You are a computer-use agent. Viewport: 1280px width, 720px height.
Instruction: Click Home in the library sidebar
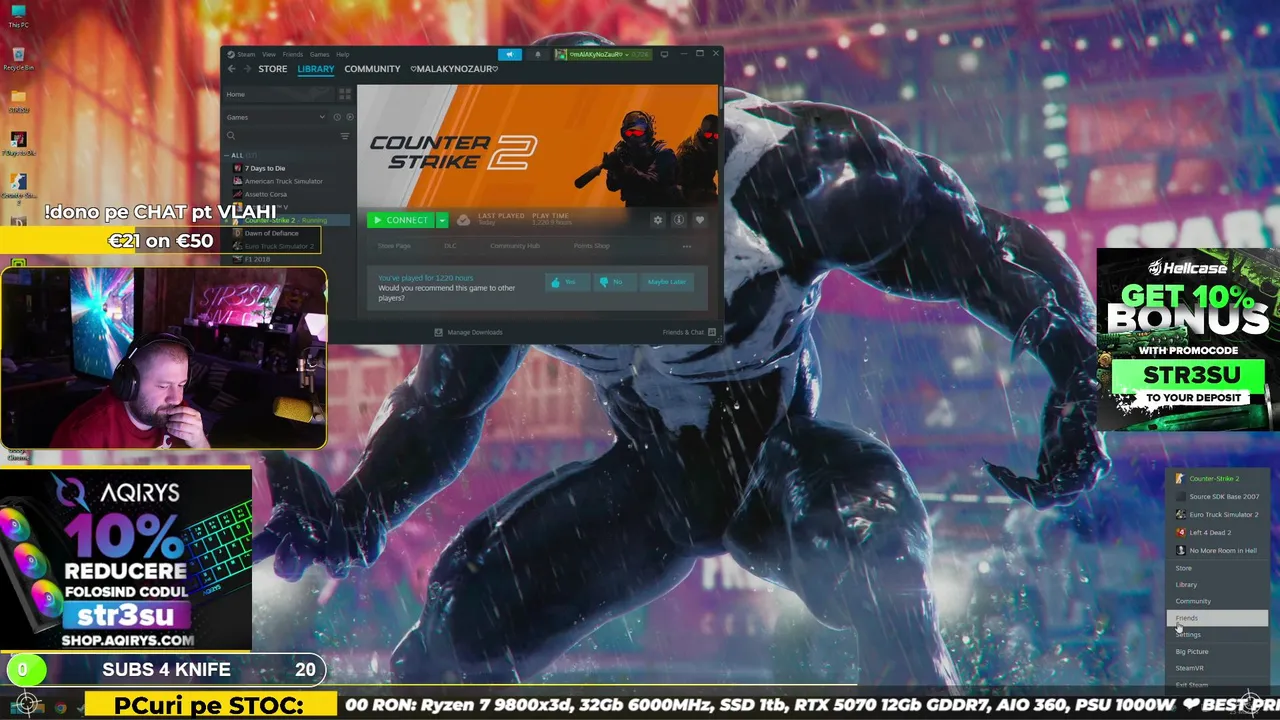(x=277, y=94)
